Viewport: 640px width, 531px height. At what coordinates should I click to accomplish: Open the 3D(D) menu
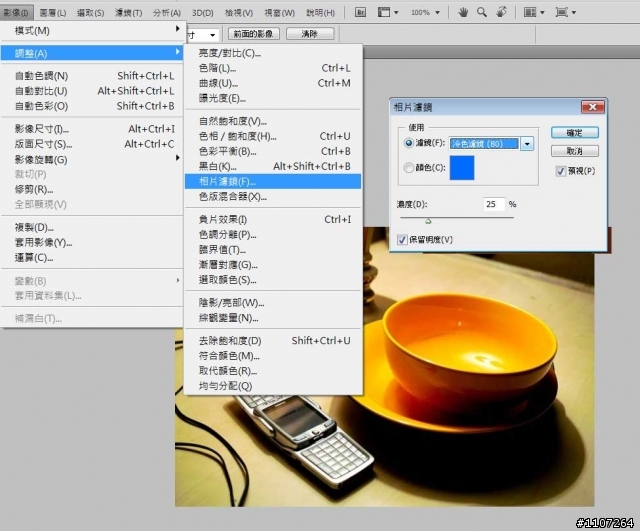[202, 13]
